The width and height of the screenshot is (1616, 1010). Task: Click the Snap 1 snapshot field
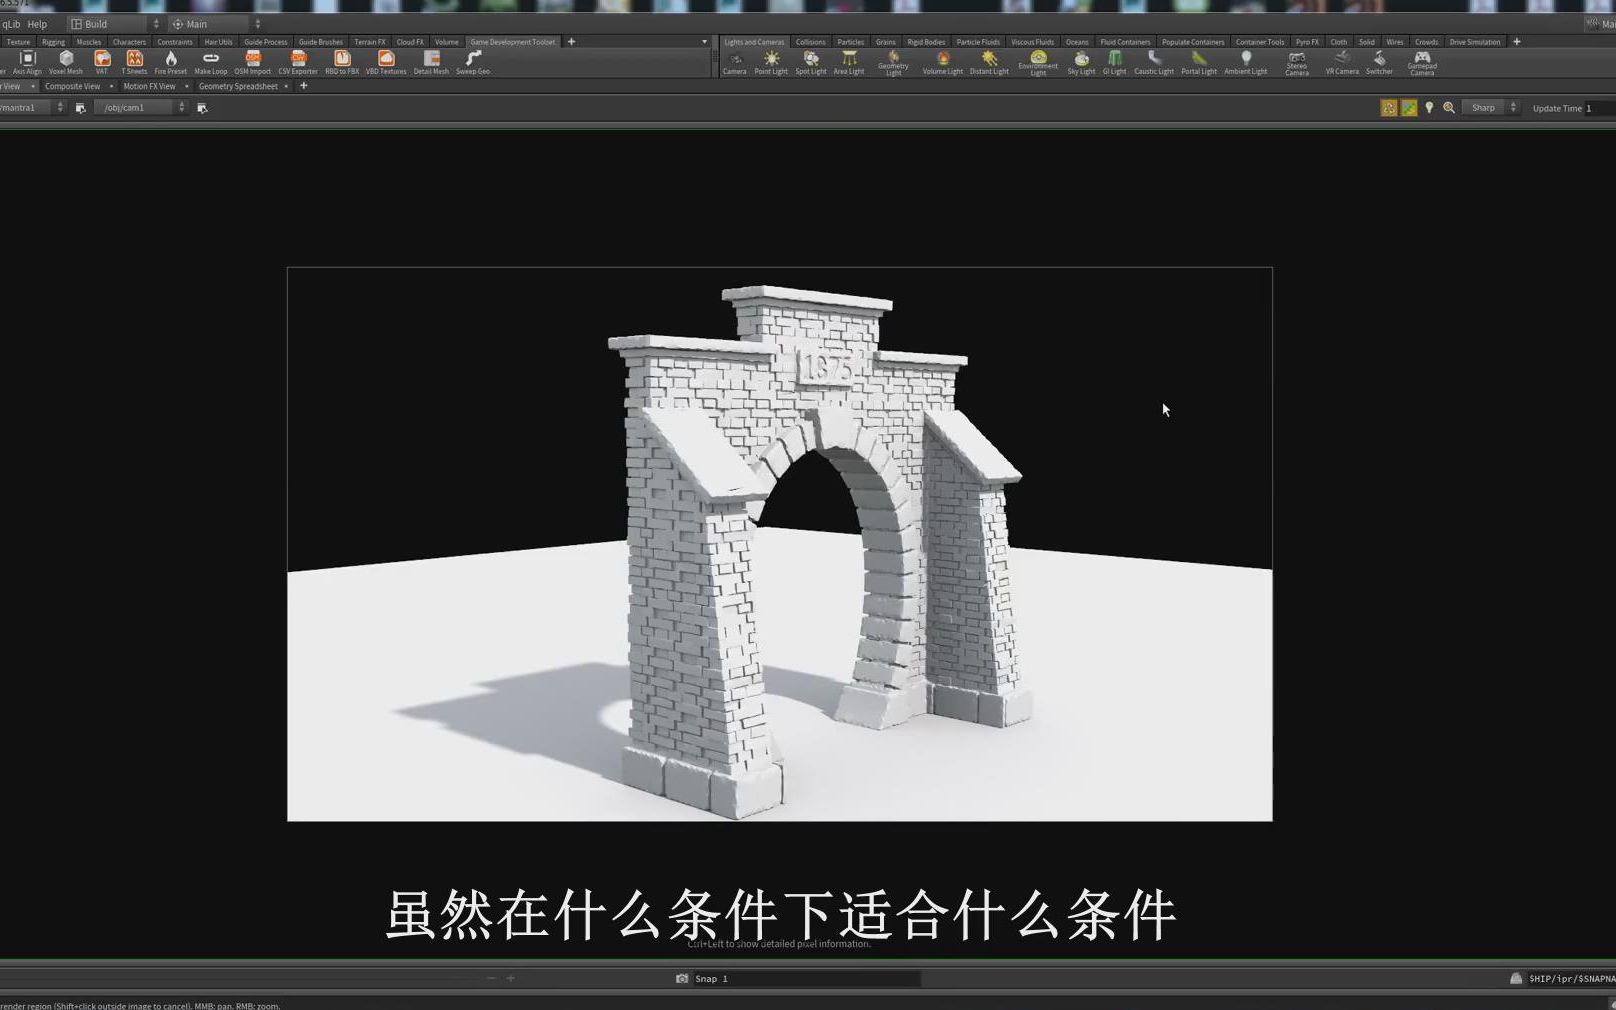pyautogui.click(x=806, y=979)
